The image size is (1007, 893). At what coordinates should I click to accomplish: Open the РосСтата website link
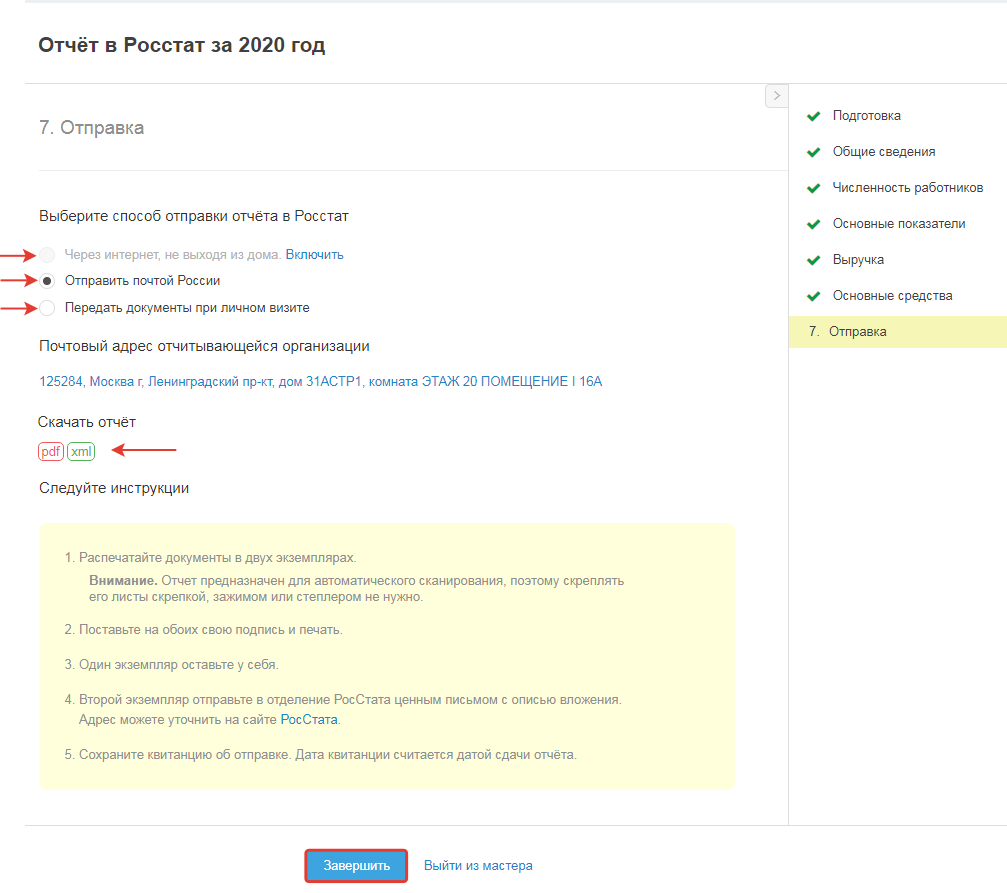tap(309, 719)
